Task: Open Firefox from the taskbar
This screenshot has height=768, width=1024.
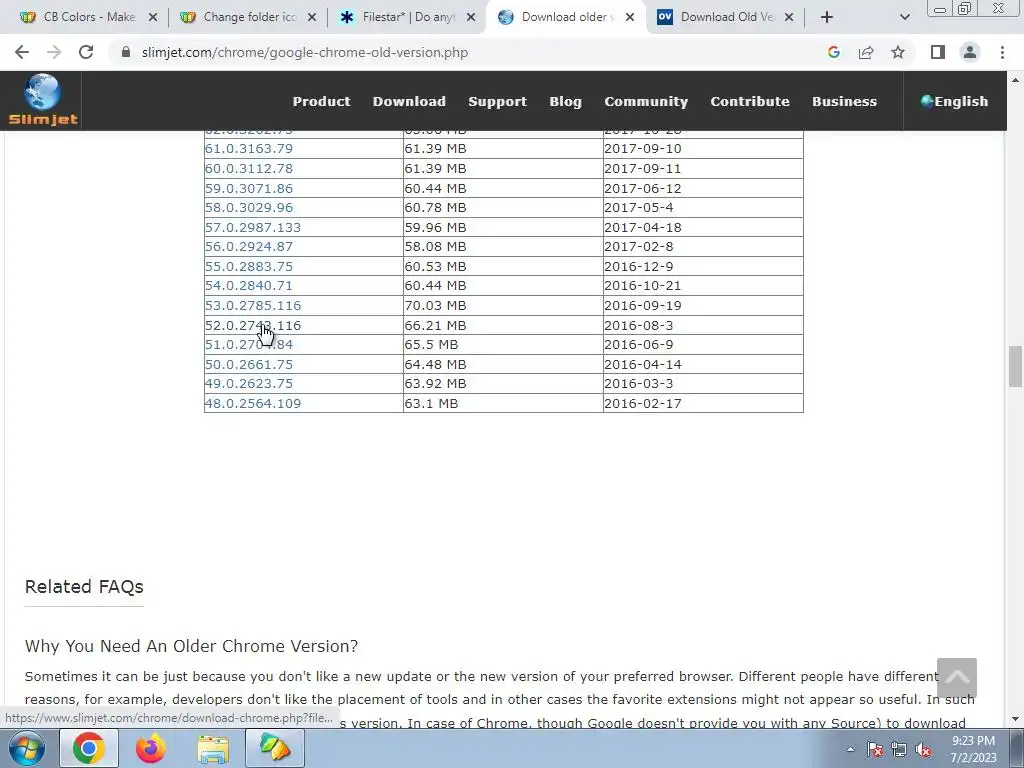Action: pos(150,748)
